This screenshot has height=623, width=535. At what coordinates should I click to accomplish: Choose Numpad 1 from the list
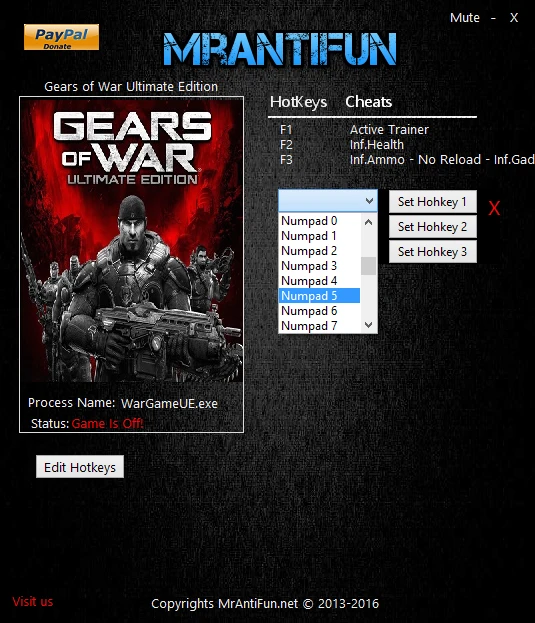319,236
